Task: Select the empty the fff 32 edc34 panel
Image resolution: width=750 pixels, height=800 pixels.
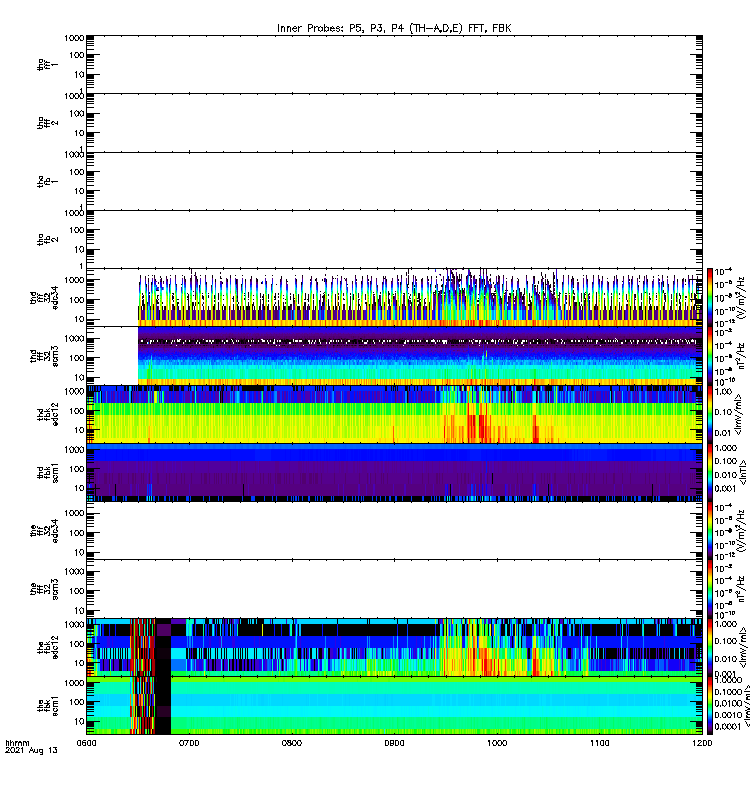Action: pyautogui.click(x=394, y=531)
